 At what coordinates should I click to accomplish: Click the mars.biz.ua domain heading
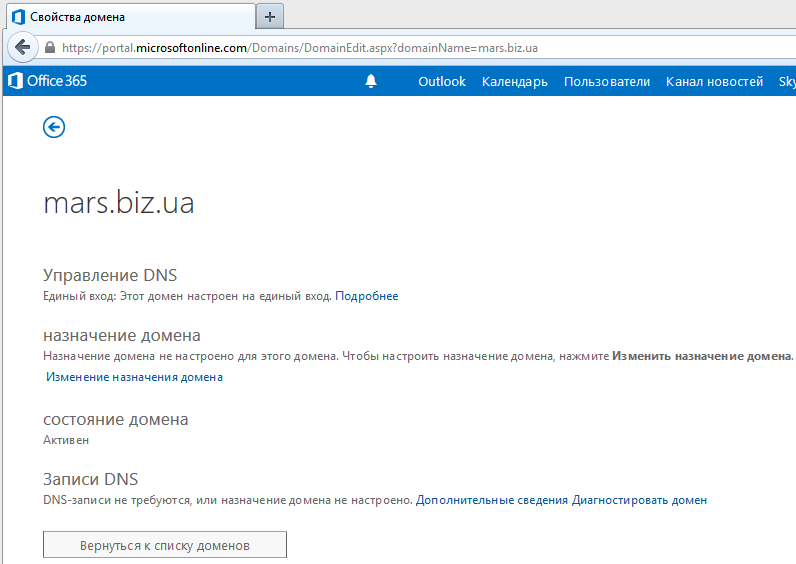click(x=119, y=203)
